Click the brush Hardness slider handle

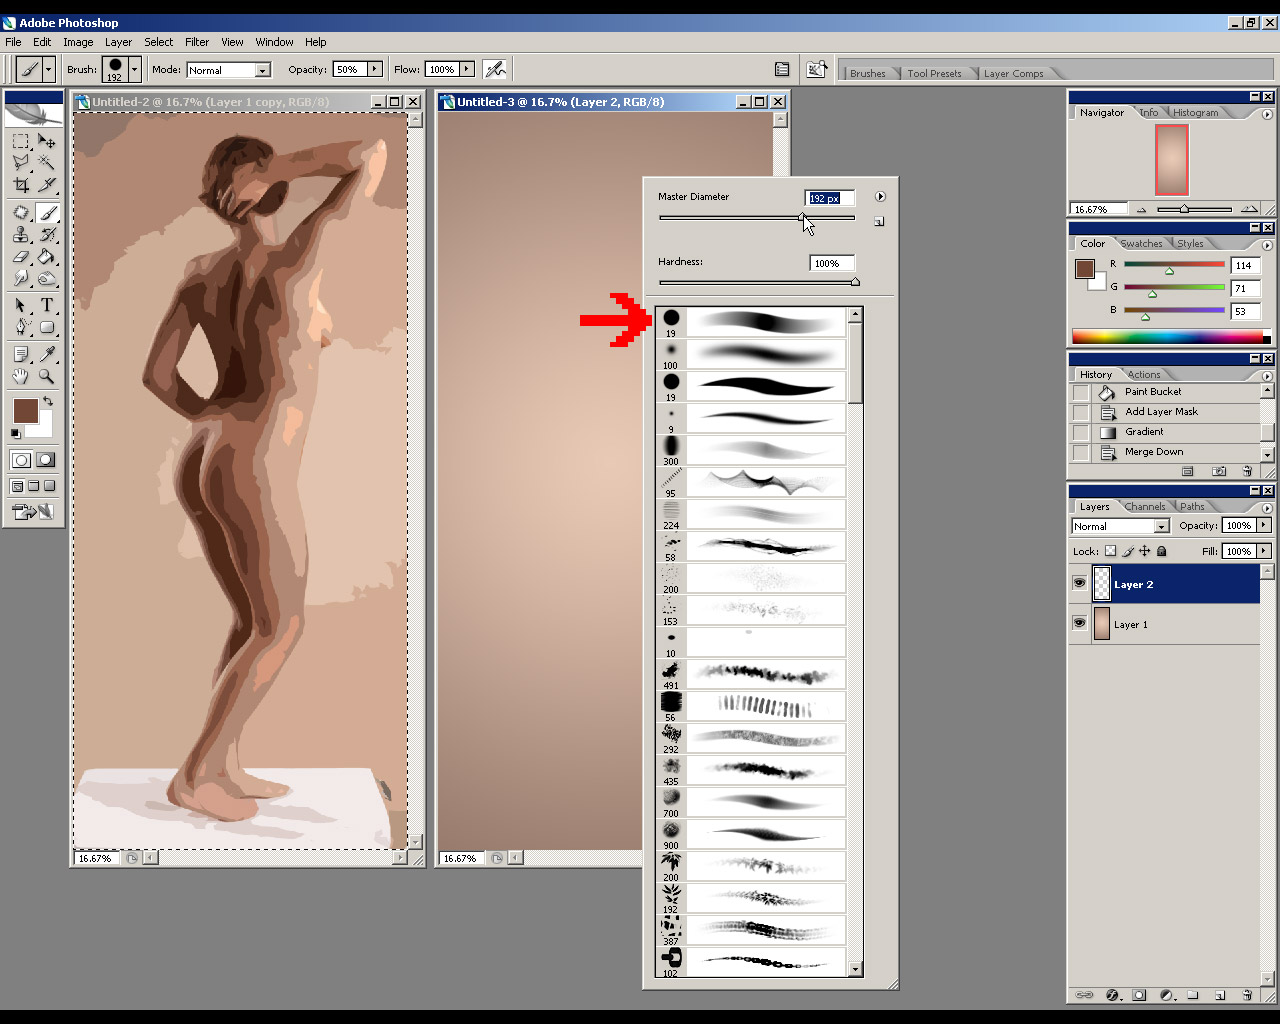[855, 282]
